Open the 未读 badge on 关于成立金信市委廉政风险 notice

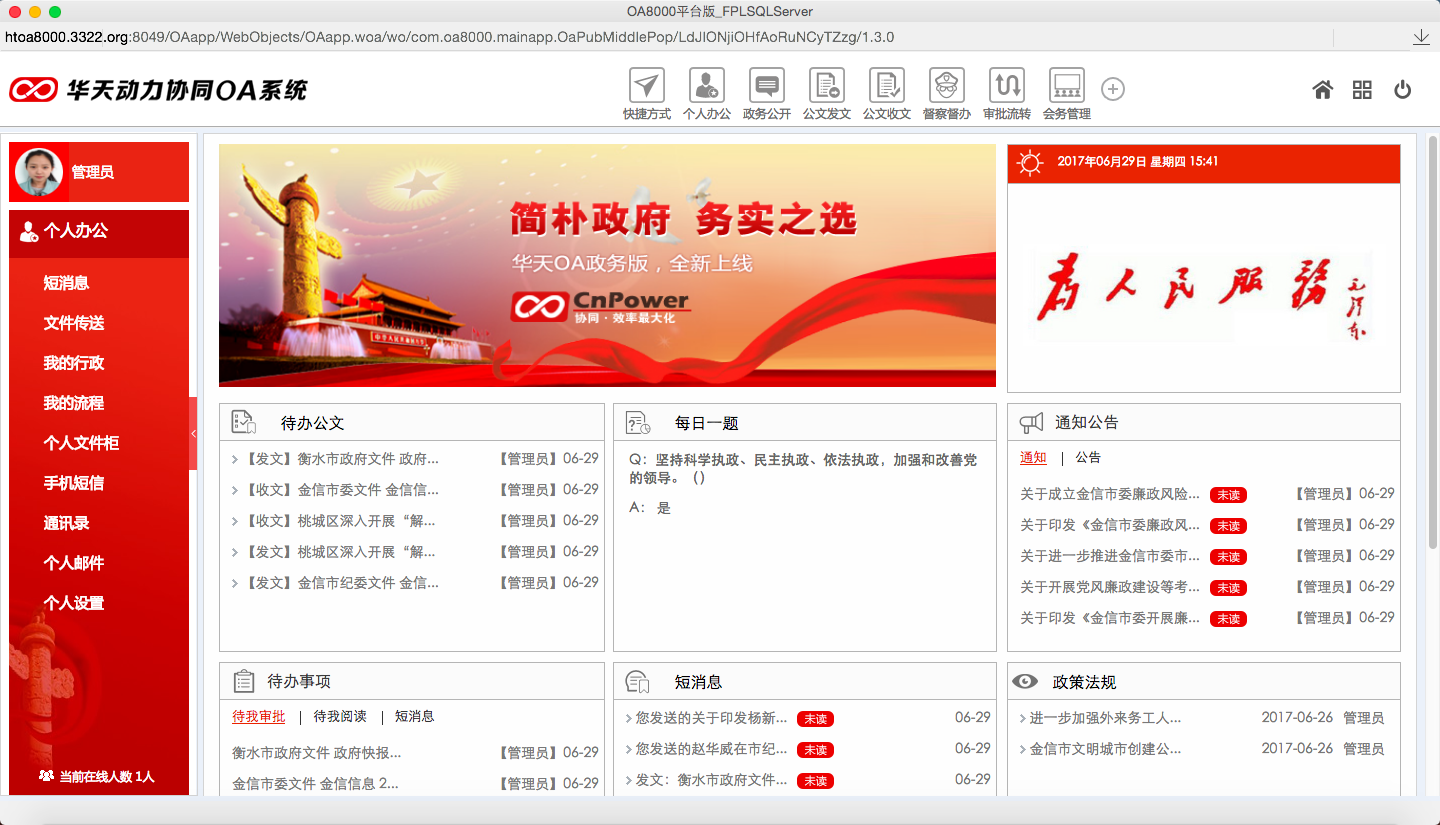(1227, 494)
